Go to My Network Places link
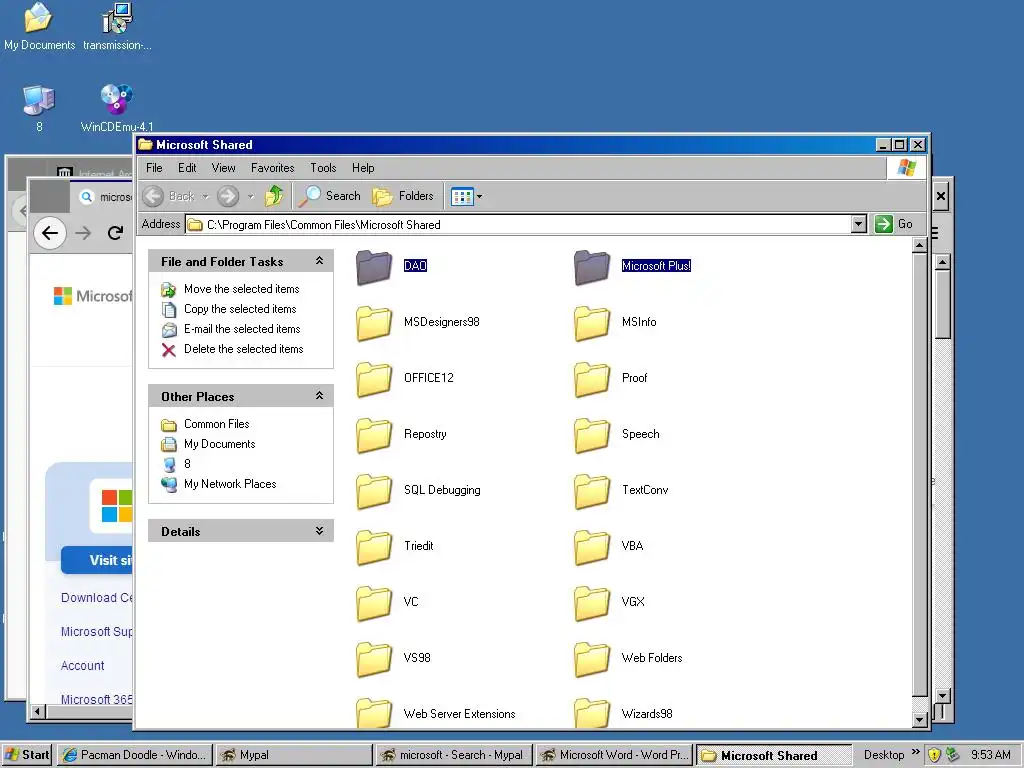 pos(230,484)
